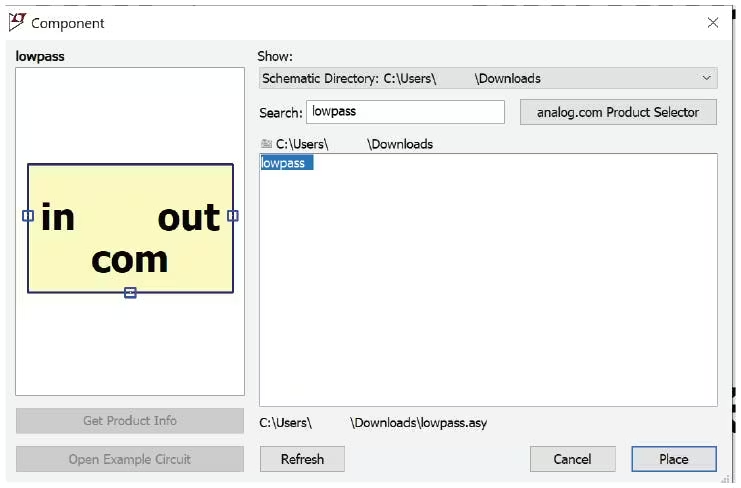Click into the Search field containing lowpass
The width and height of the screenshot is (741, 488).
(x=405, y=112)
